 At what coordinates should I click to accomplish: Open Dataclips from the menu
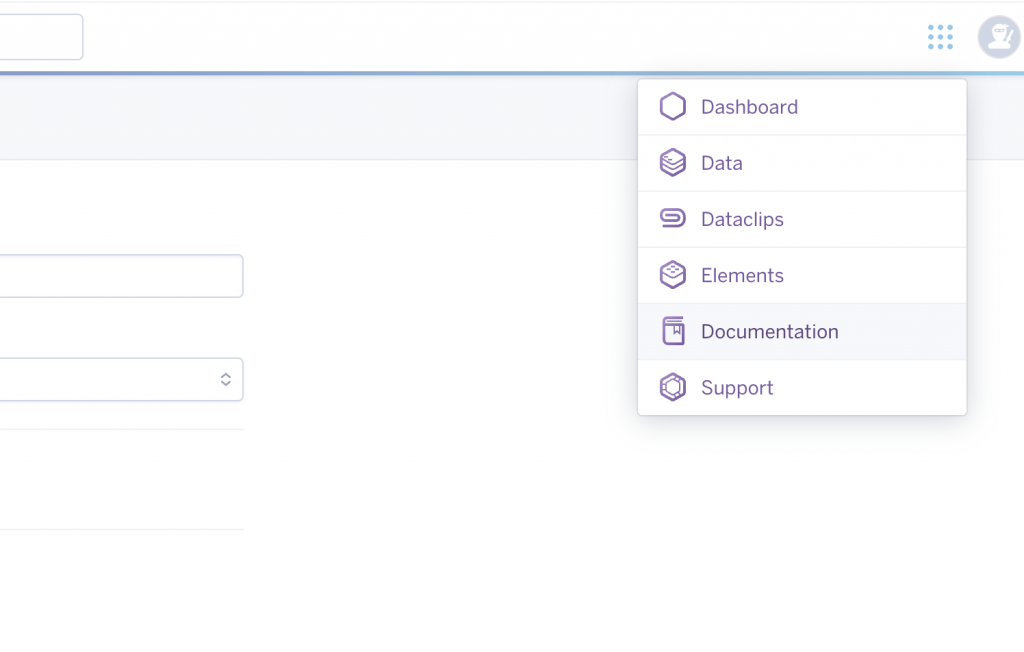pyautogui.click(x=742, y=219)
